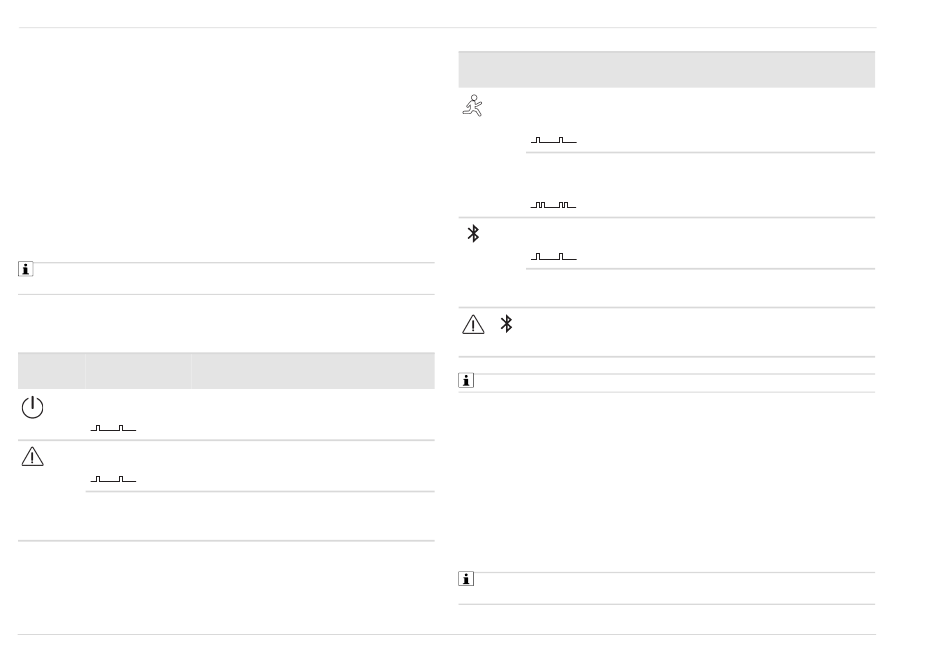Click the running person icon
950x653 pixels.
tap(473, 105)
